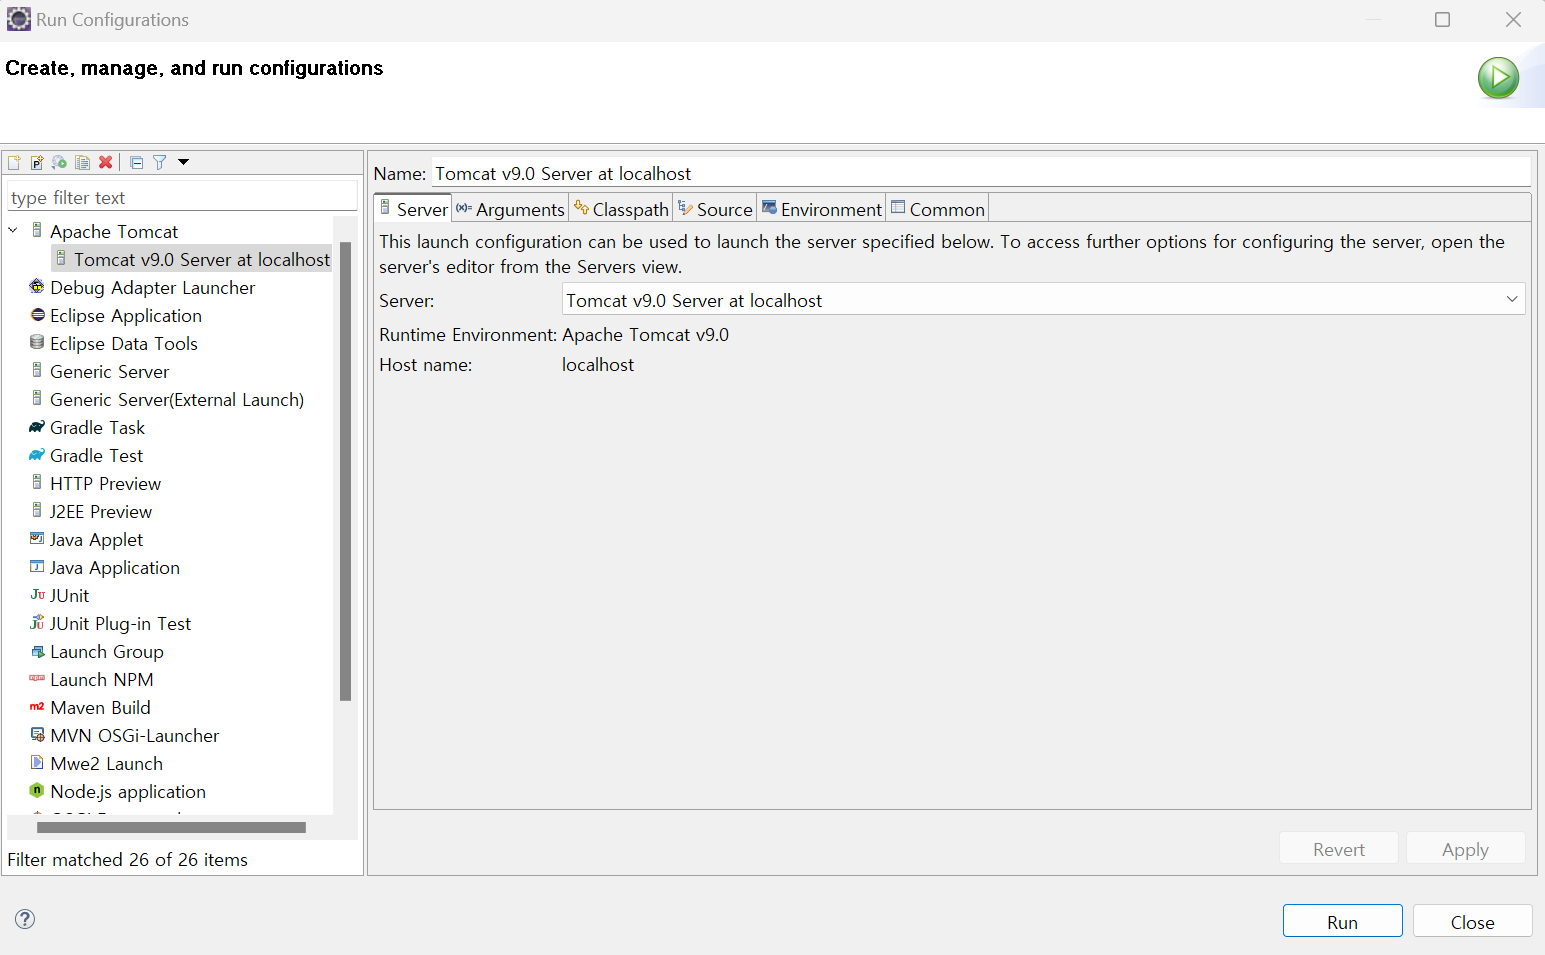Click the type filter text field

[182, 197]
